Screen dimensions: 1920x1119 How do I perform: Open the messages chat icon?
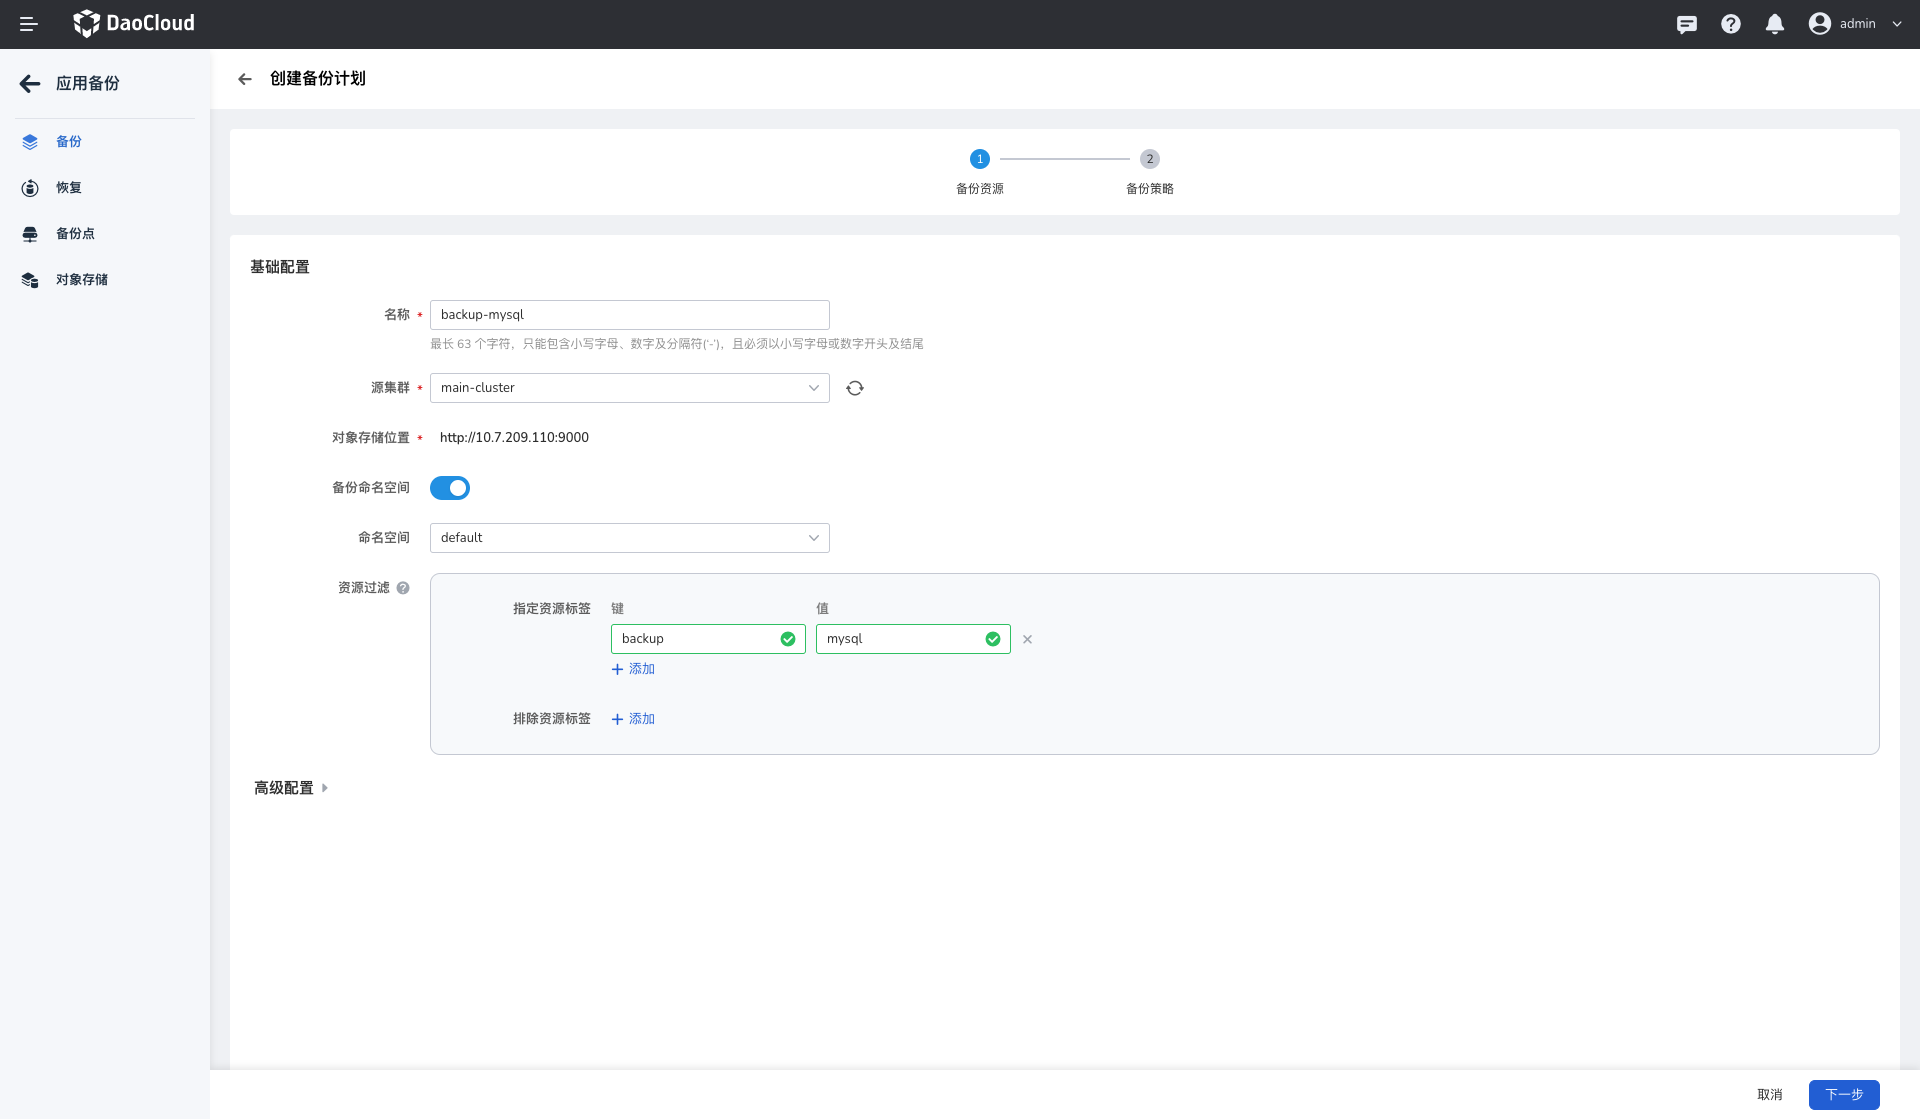(1687, 24)
